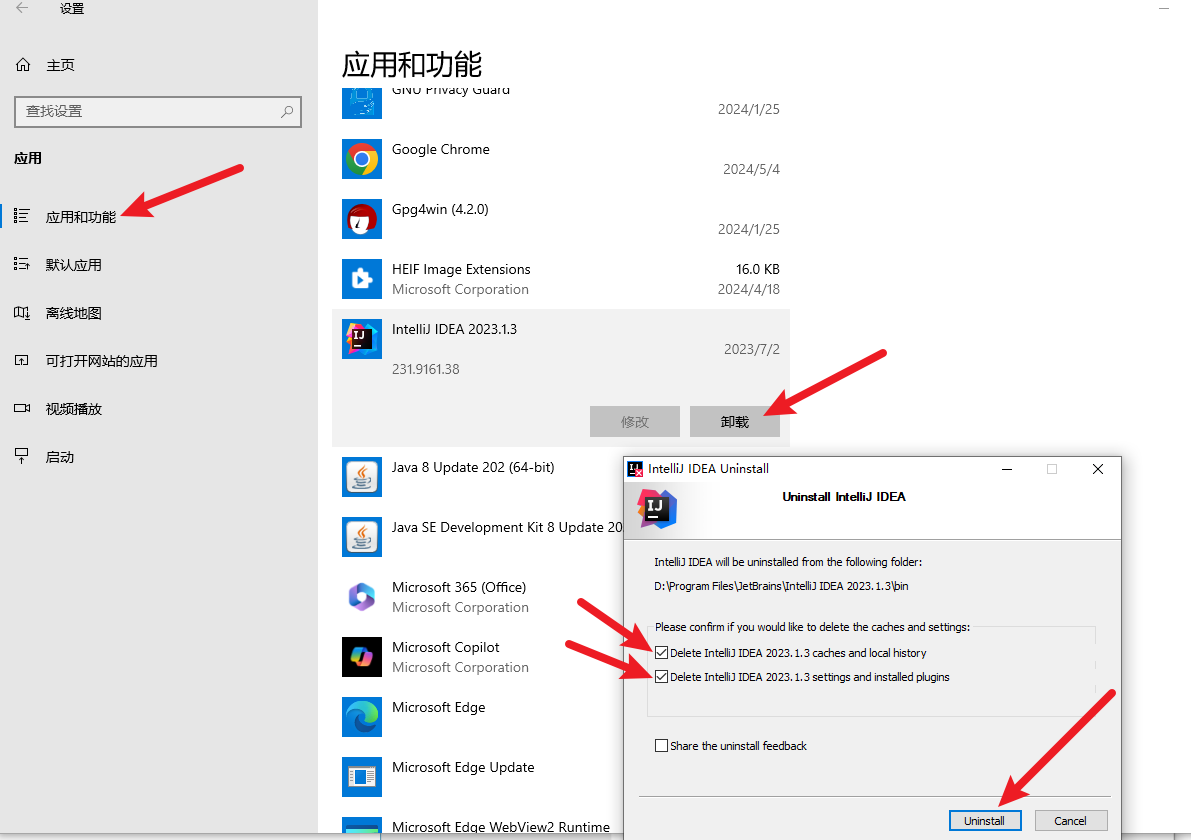Select the GNU Privacy Guard app icon
The image size is (1191, 840).
362,103
